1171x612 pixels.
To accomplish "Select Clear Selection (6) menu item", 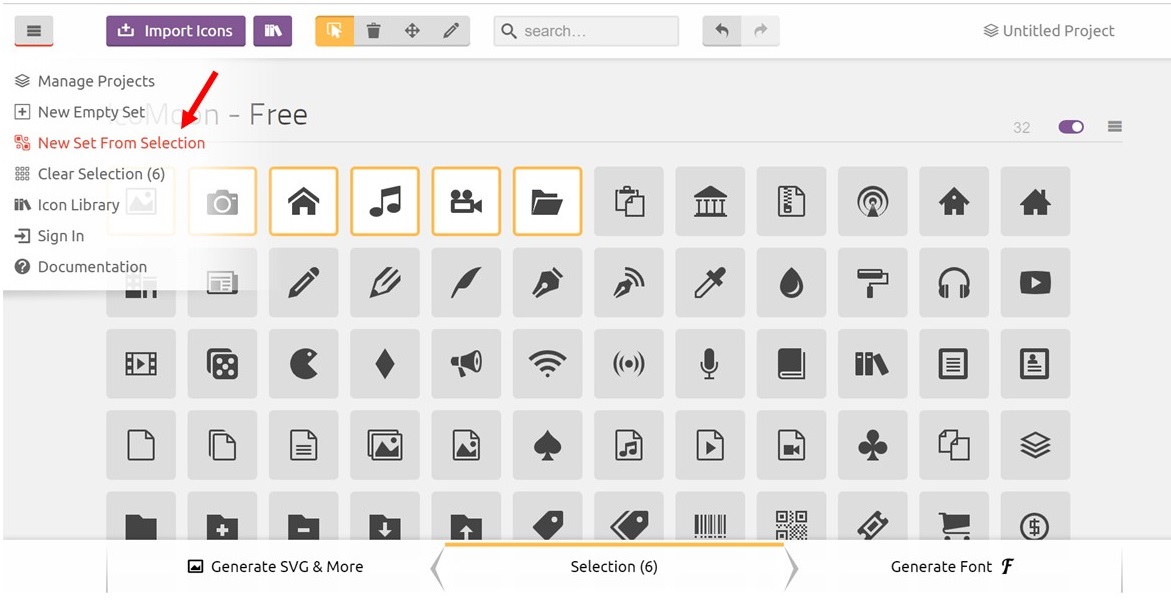I will (101, 174).
